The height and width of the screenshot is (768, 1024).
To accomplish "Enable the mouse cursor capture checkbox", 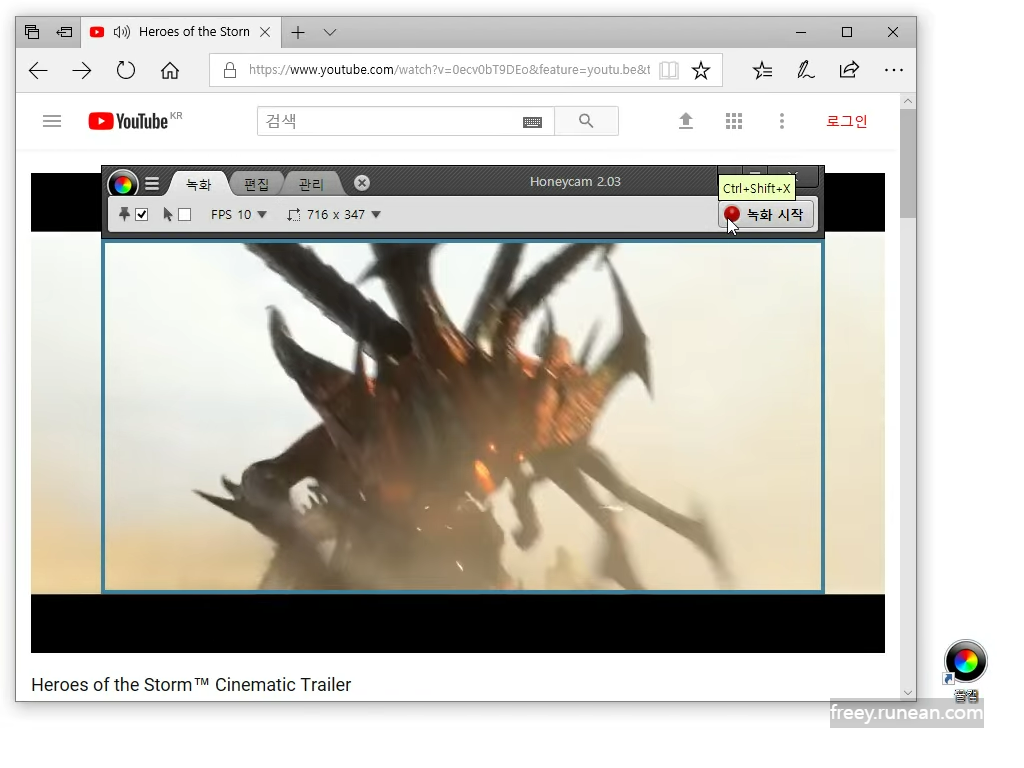I will [185, 214].
